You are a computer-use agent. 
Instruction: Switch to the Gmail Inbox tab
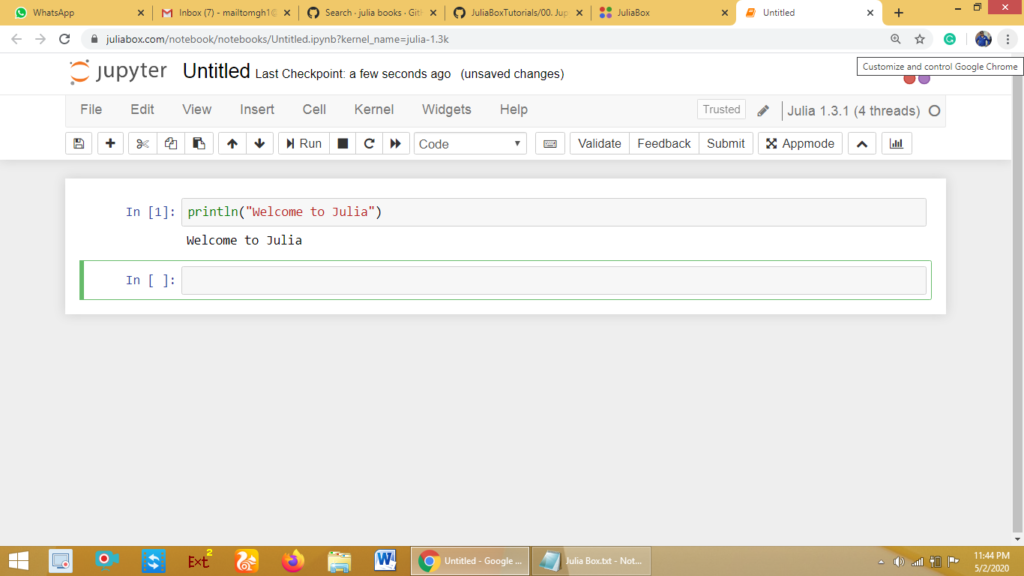click(222, 12)
